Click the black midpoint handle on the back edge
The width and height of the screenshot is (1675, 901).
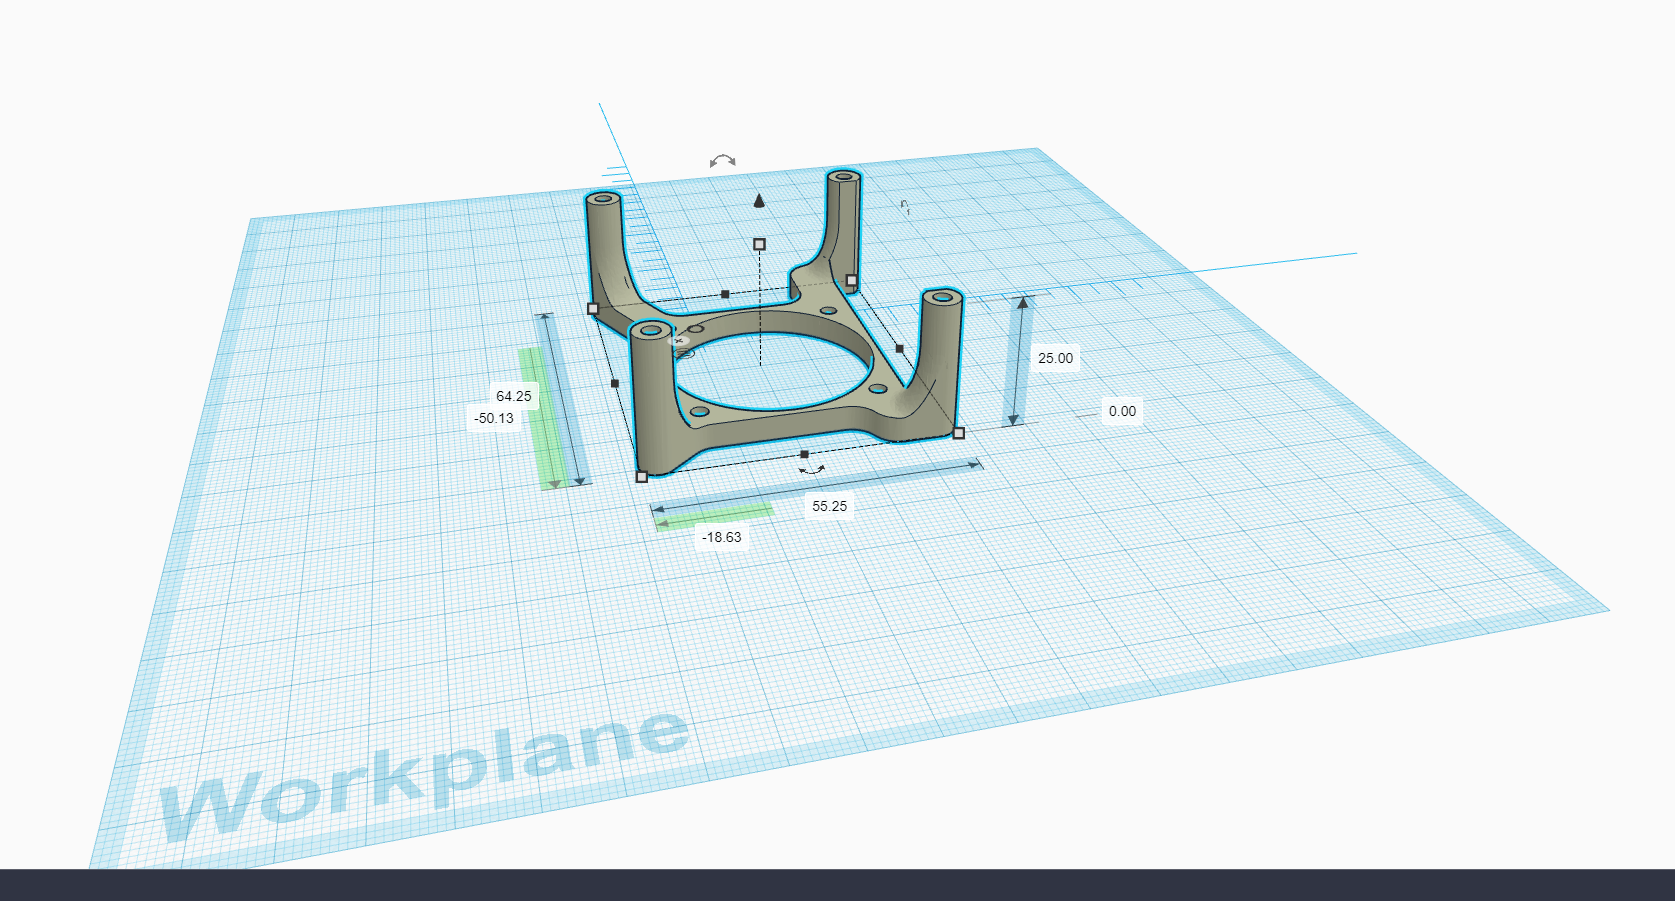725,294
